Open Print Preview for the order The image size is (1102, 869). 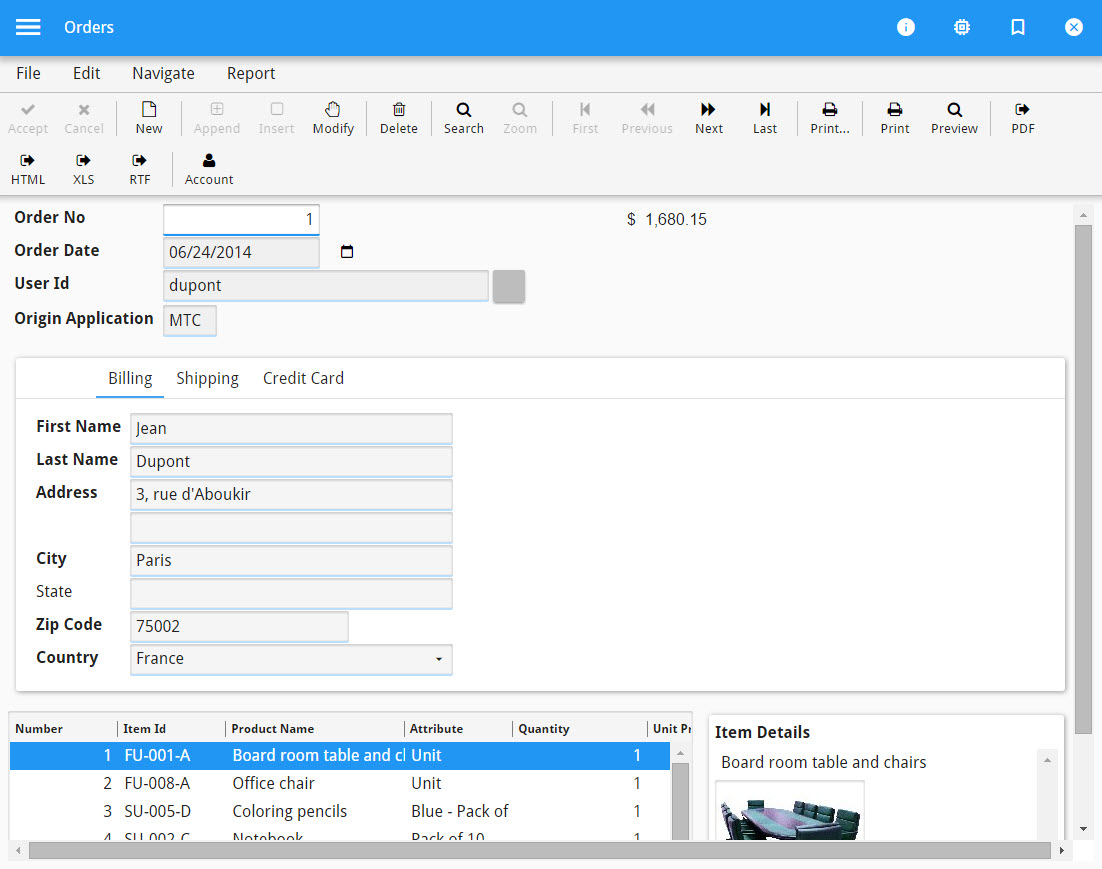[x=954, y=118]
